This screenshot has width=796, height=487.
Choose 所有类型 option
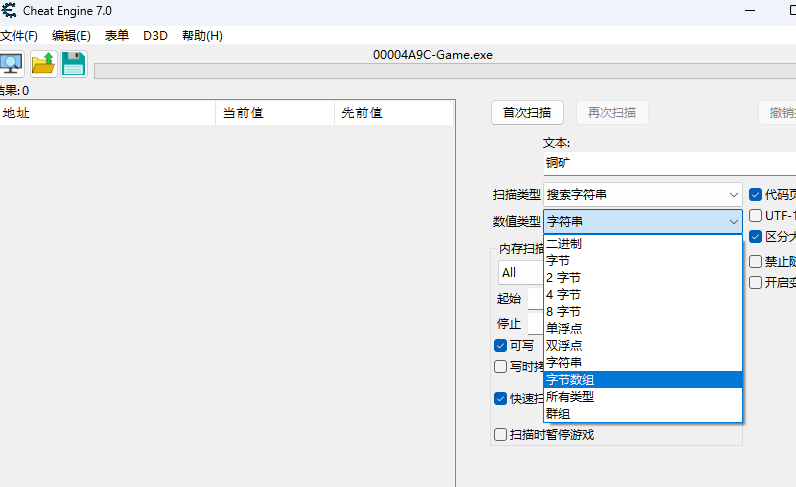643,397
